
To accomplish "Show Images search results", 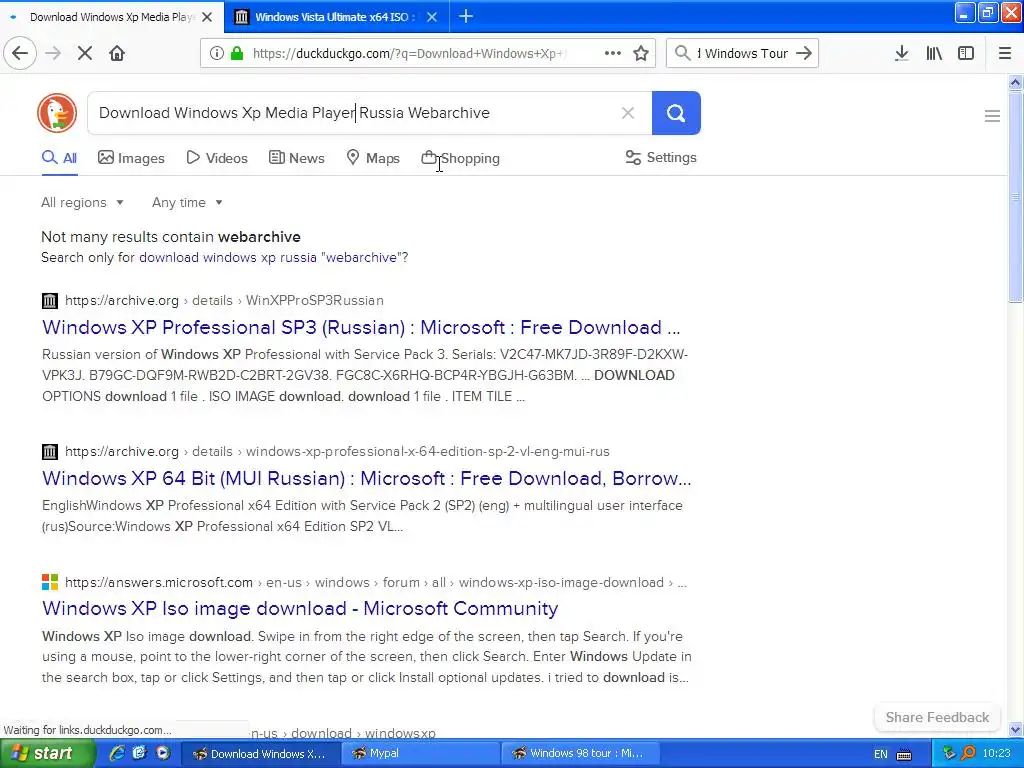I will click(131, 158).
